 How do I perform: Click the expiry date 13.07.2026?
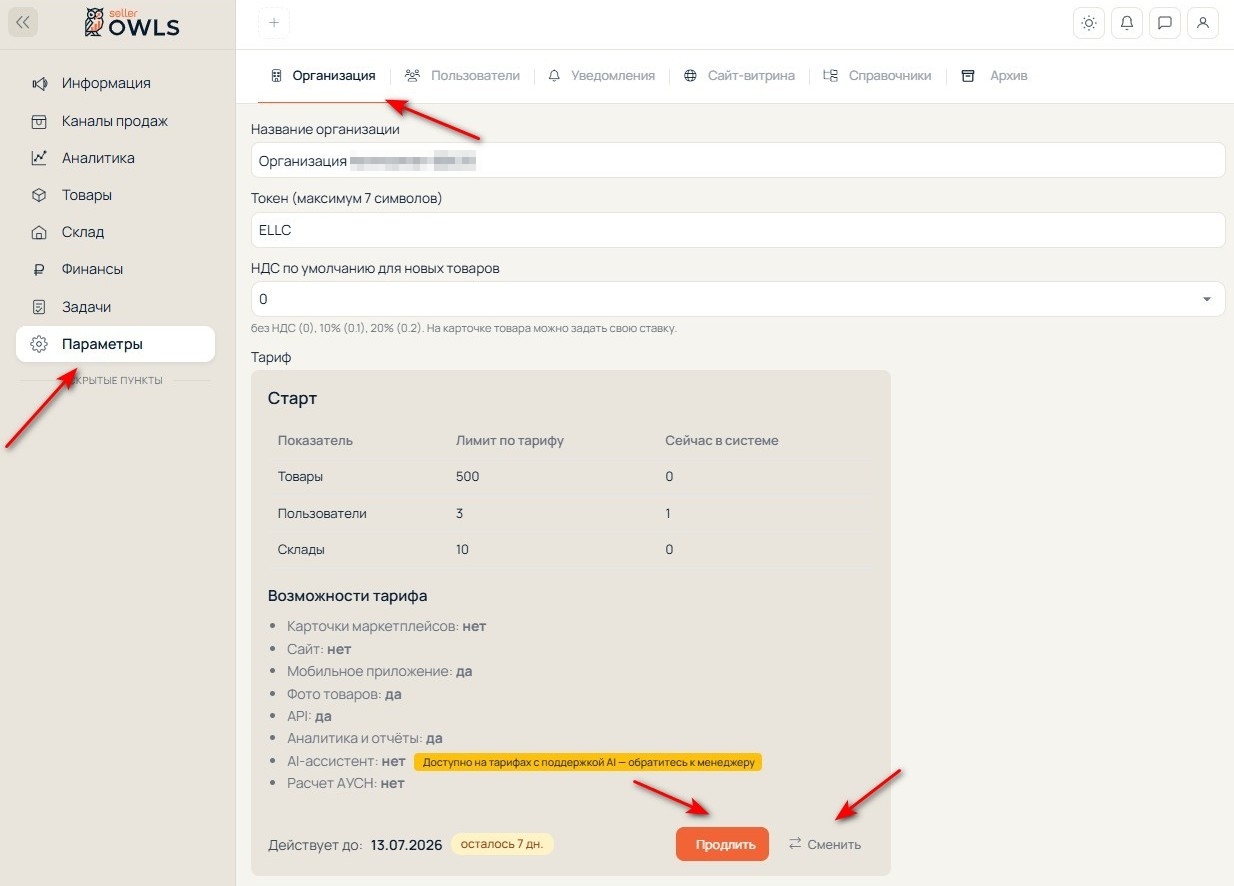click(x=406, y=845)
